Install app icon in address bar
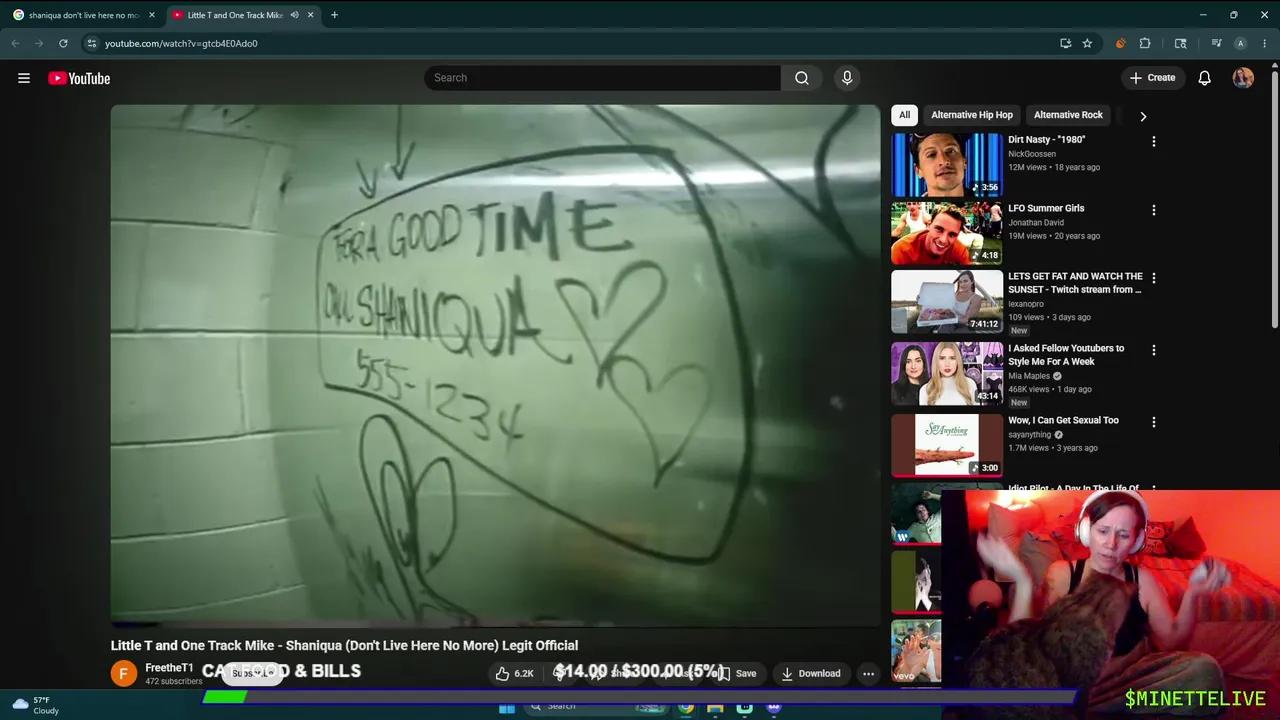Image resolution: width=1280 pixels, height=720 pixels. pyautogui.click(x=1065, y=43)
